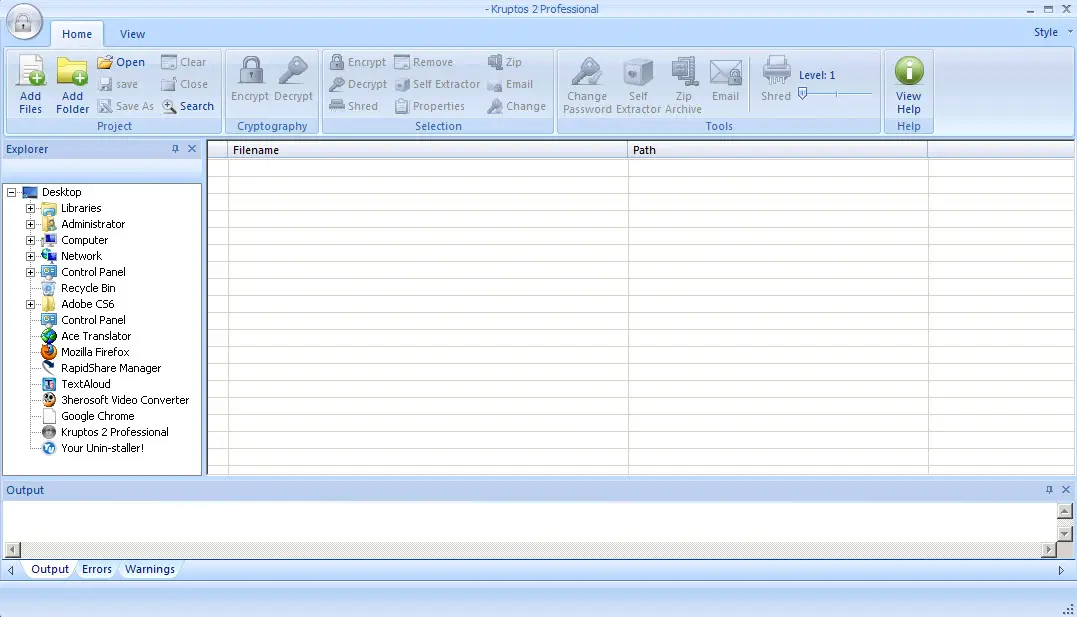The height and width of the screenshot is (617, 1077).
Task: Switch to the View ribbon tab
Action: click(132, 34)
